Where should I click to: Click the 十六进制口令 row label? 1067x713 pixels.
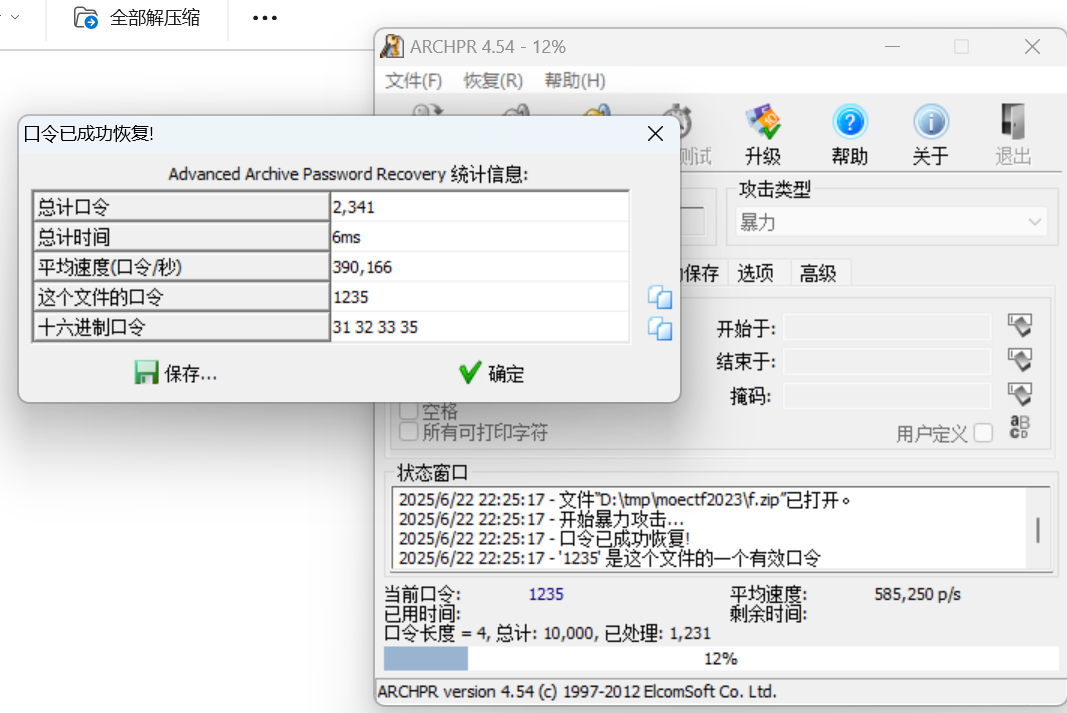click(x=181, y=327)
